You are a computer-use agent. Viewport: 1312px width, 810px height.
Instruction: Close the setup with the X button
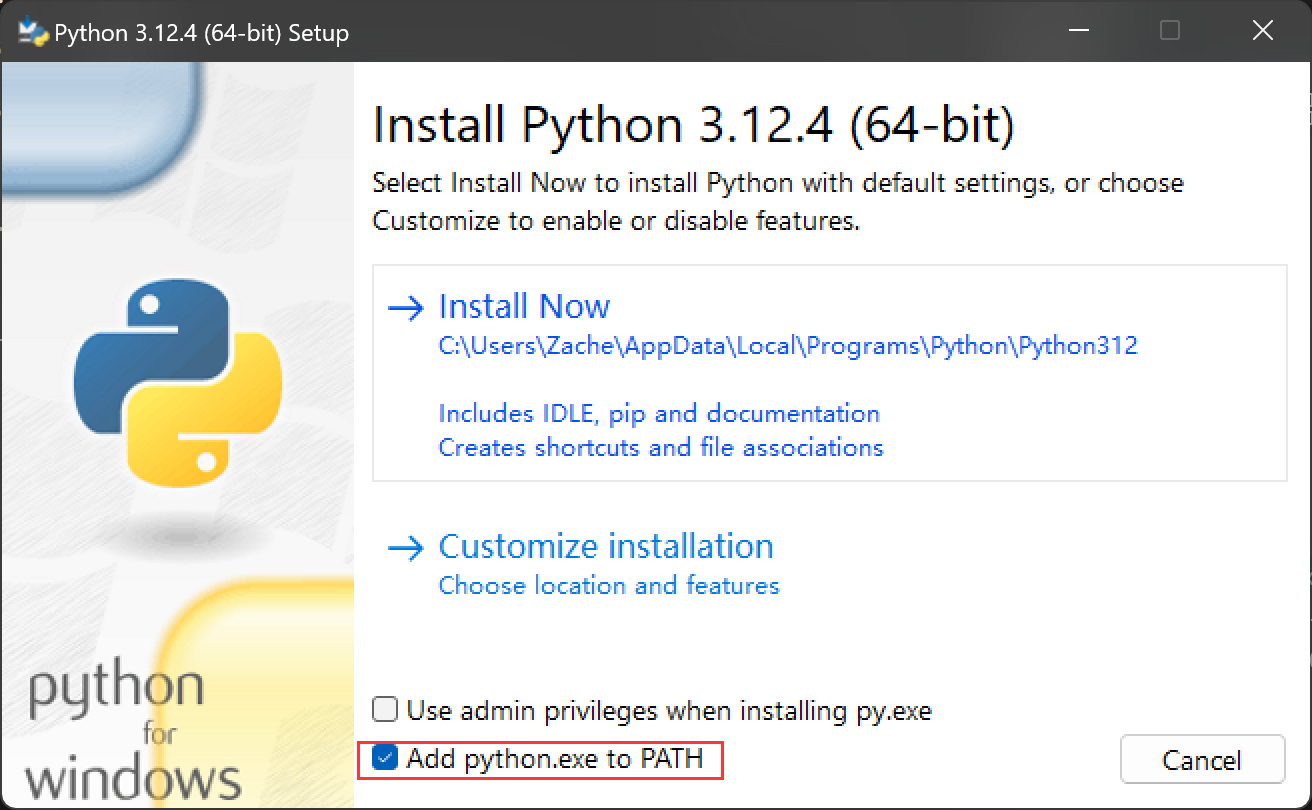point(1262,31)
